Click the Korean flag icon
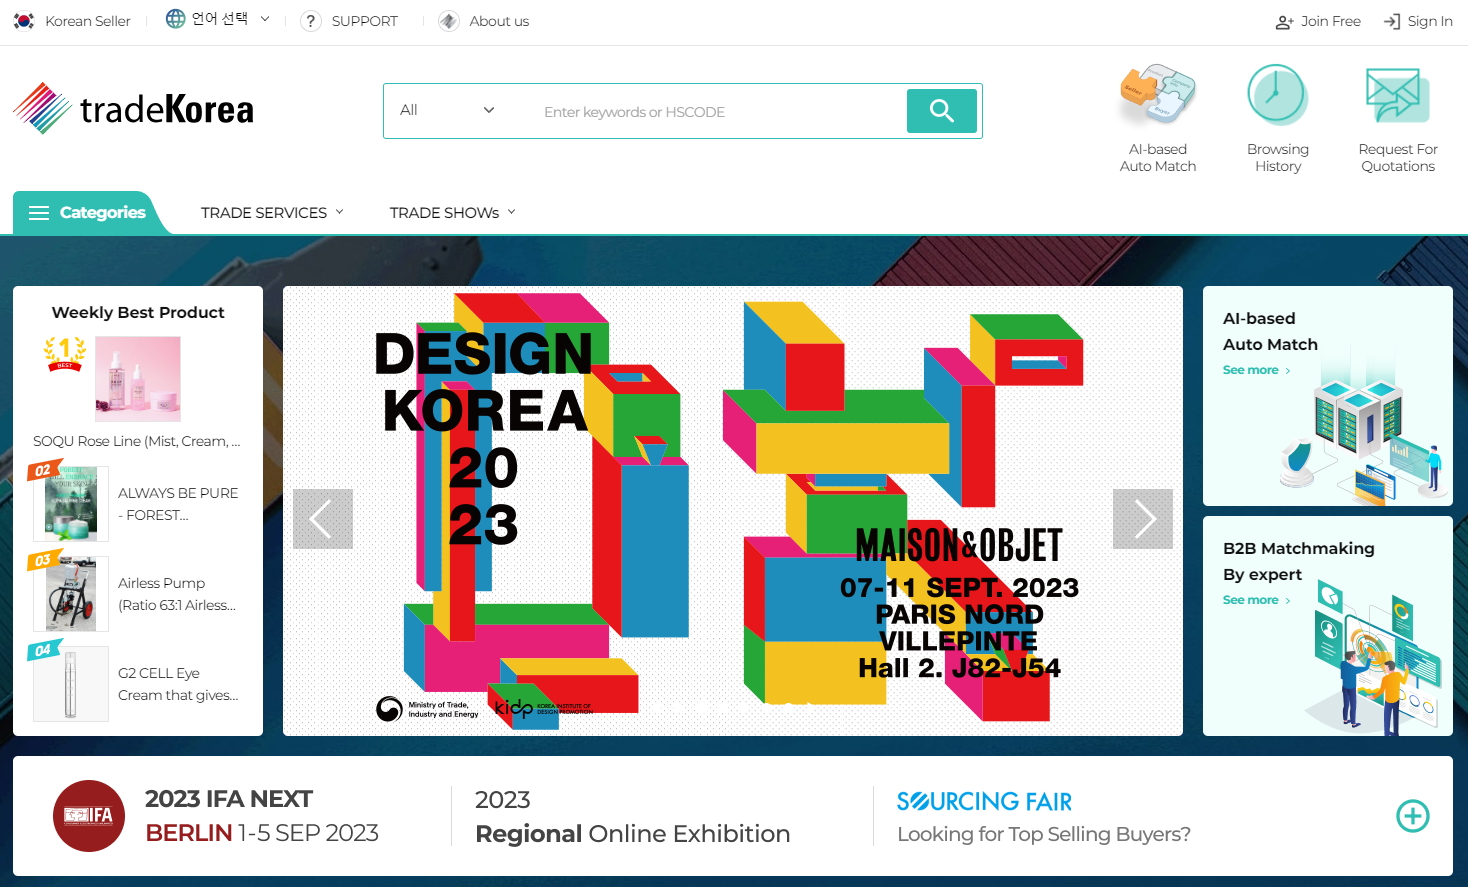This screenshot has height=887, width=1468. click(x=24, y=21)
